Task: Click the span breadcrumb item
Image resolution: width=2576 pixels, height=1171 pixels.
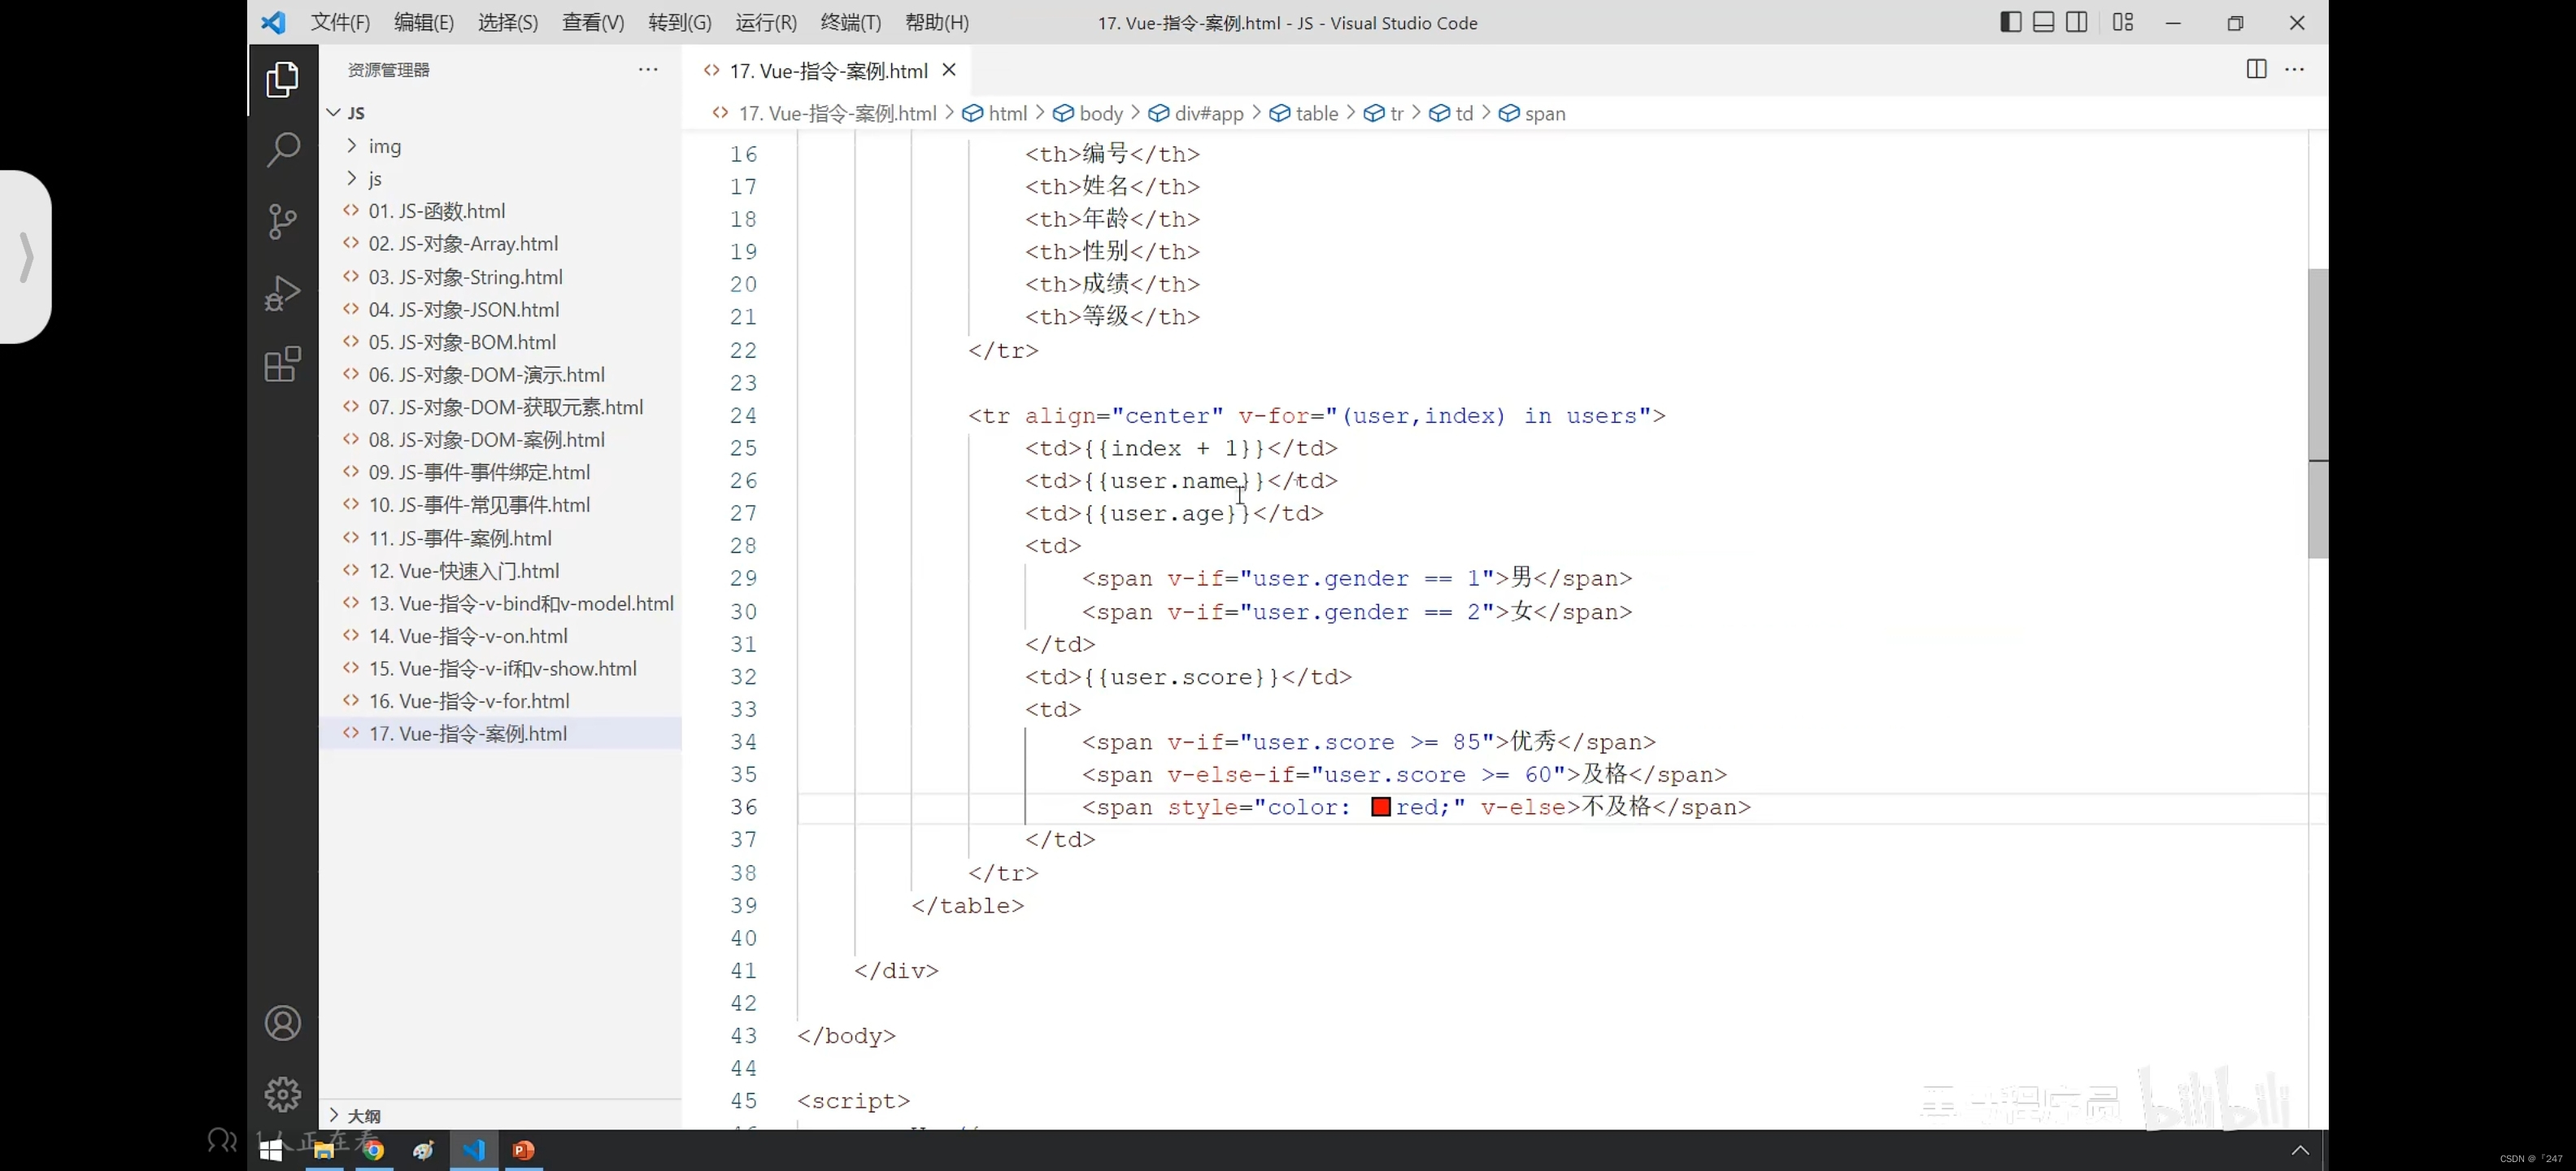Action: 1532,113
